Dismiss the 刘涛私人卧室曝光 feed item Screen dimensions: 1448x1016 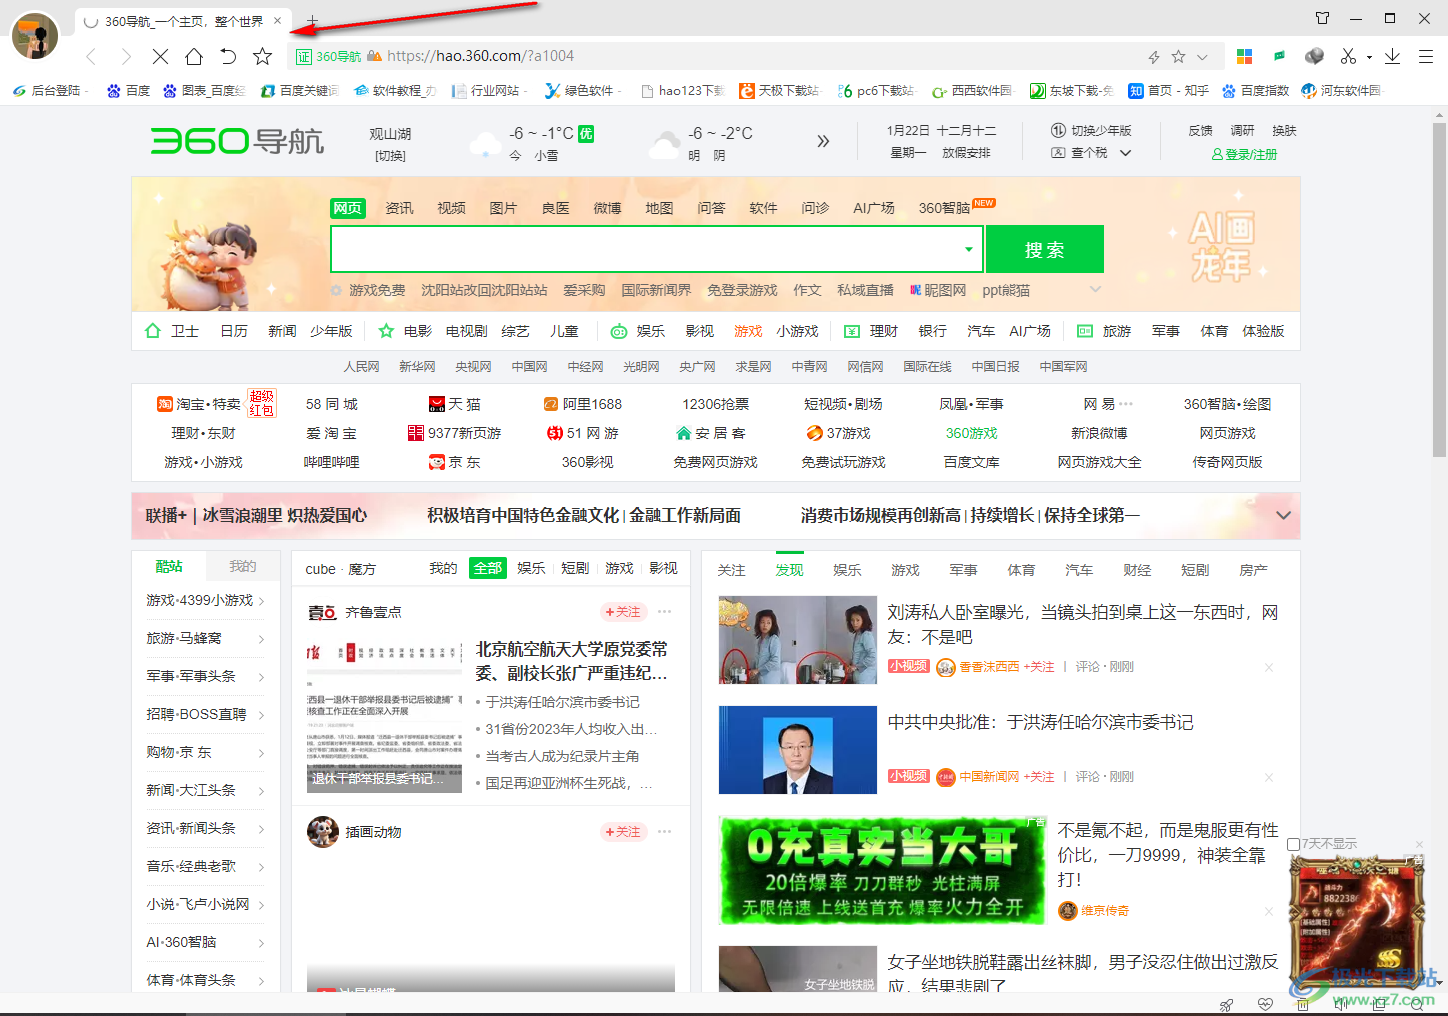pos(1269,667)
